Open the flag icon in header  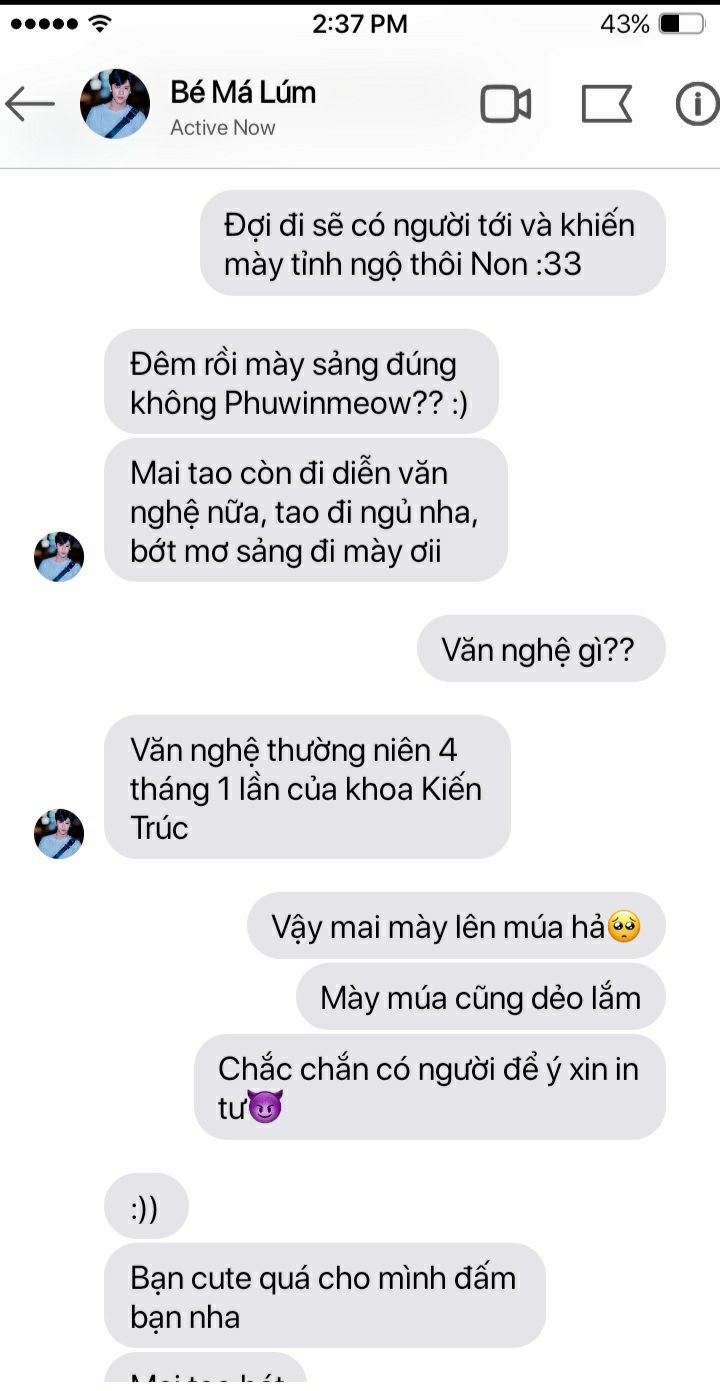pos(606,104)
